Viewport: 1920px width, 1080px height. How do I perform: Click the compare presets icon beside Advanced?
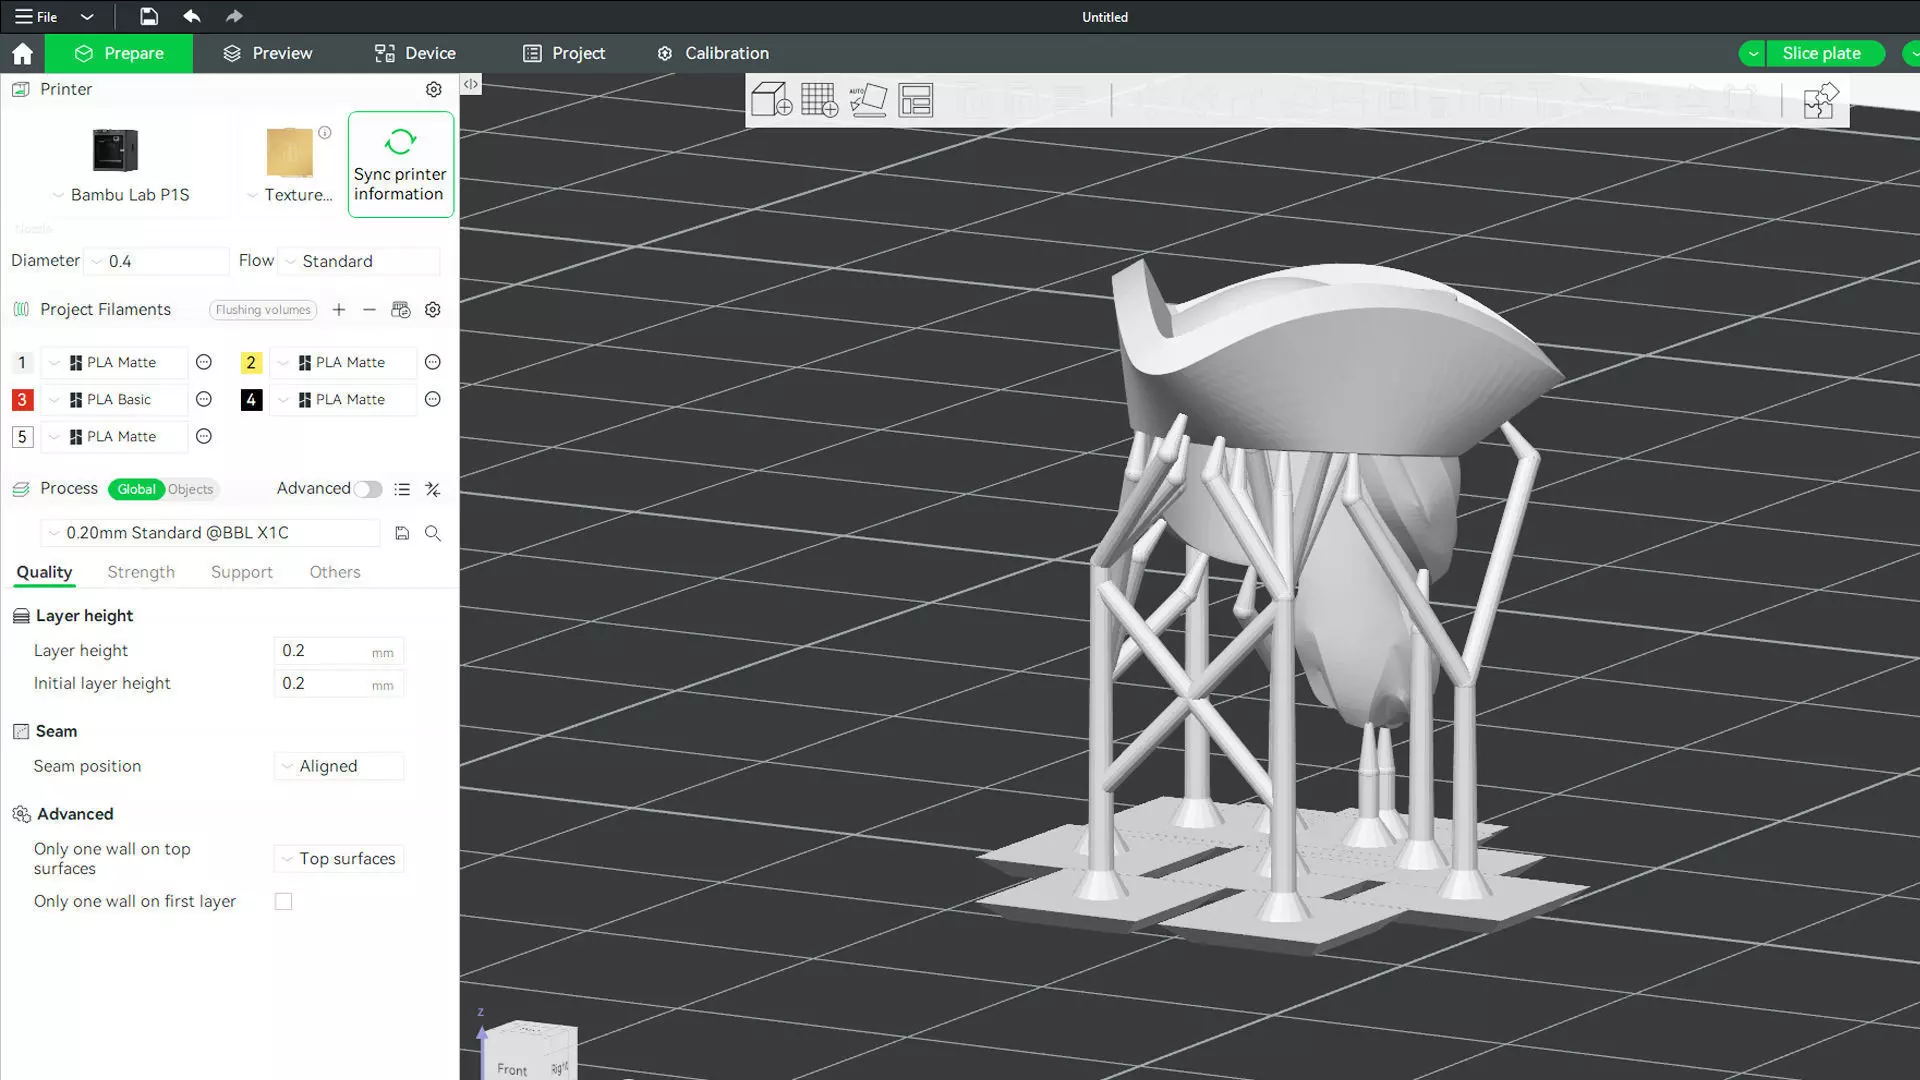[432, 489]
